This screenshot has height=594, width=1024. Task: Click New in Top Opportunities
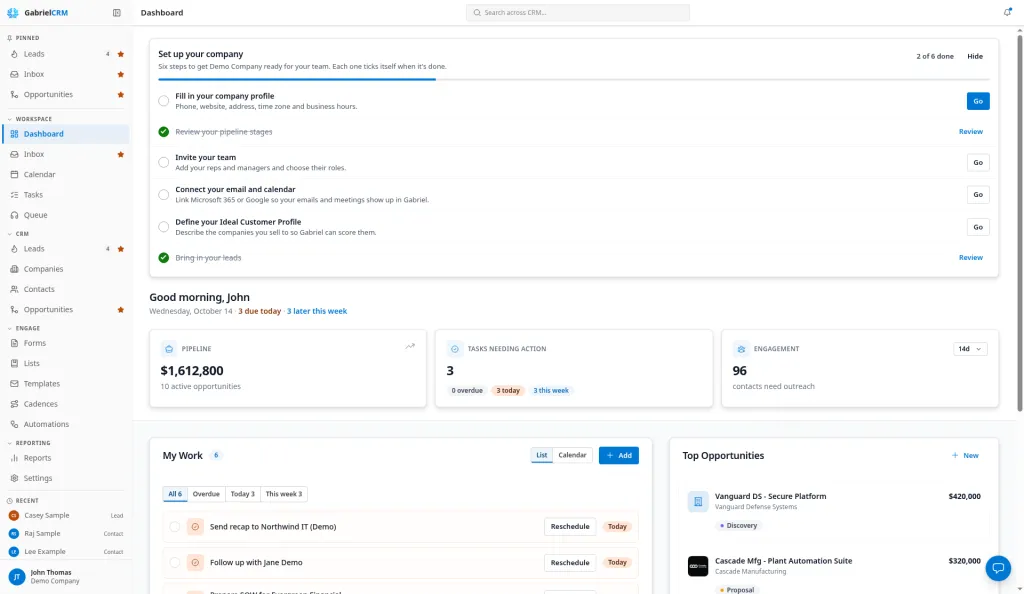965,456
